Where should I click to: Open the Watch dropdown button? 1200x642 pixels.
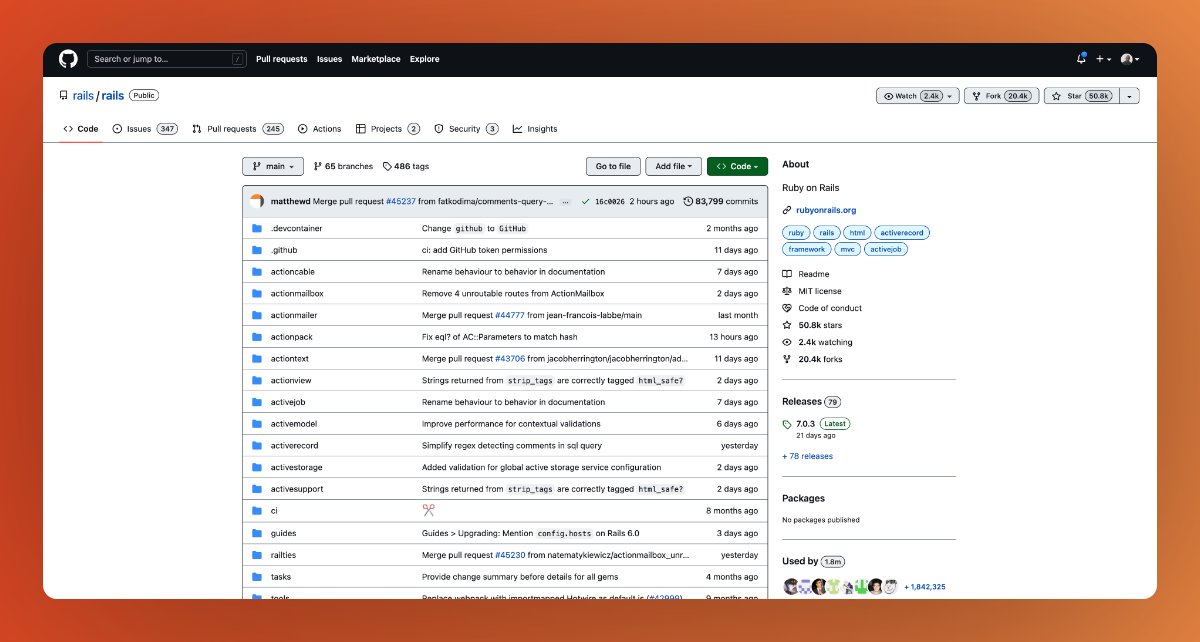click(x=917, y=96)
